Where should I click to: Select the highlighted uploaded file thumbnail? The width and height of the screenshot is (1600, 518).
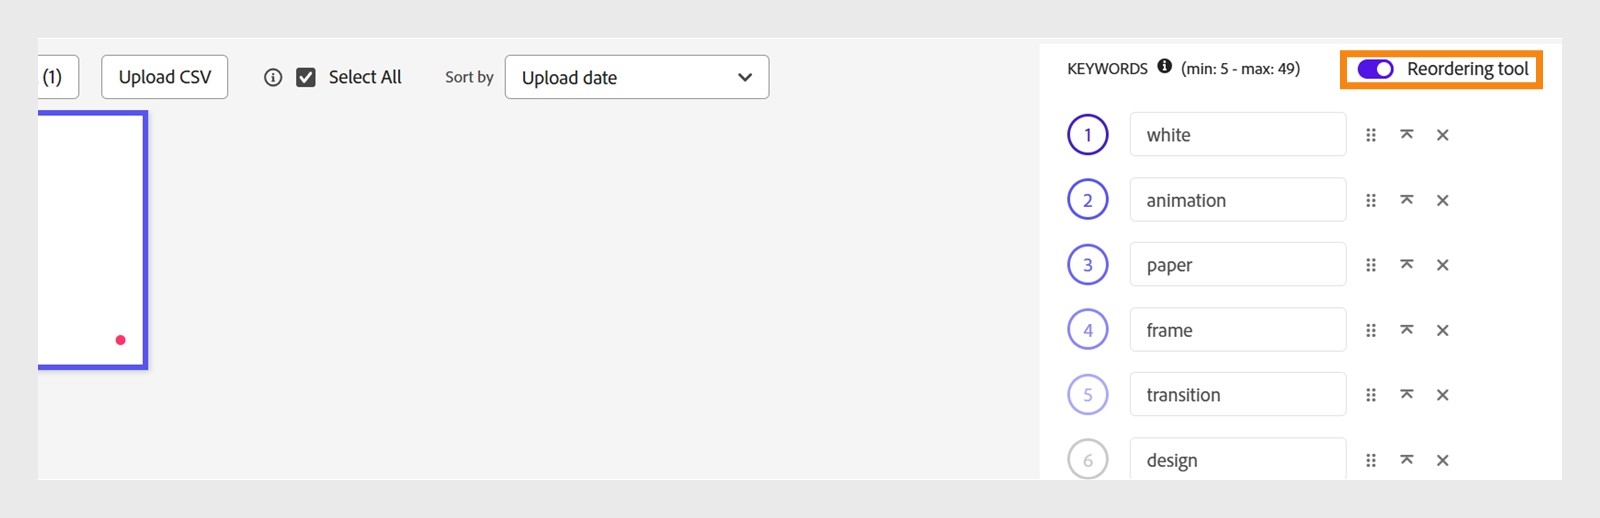(92, 240)
